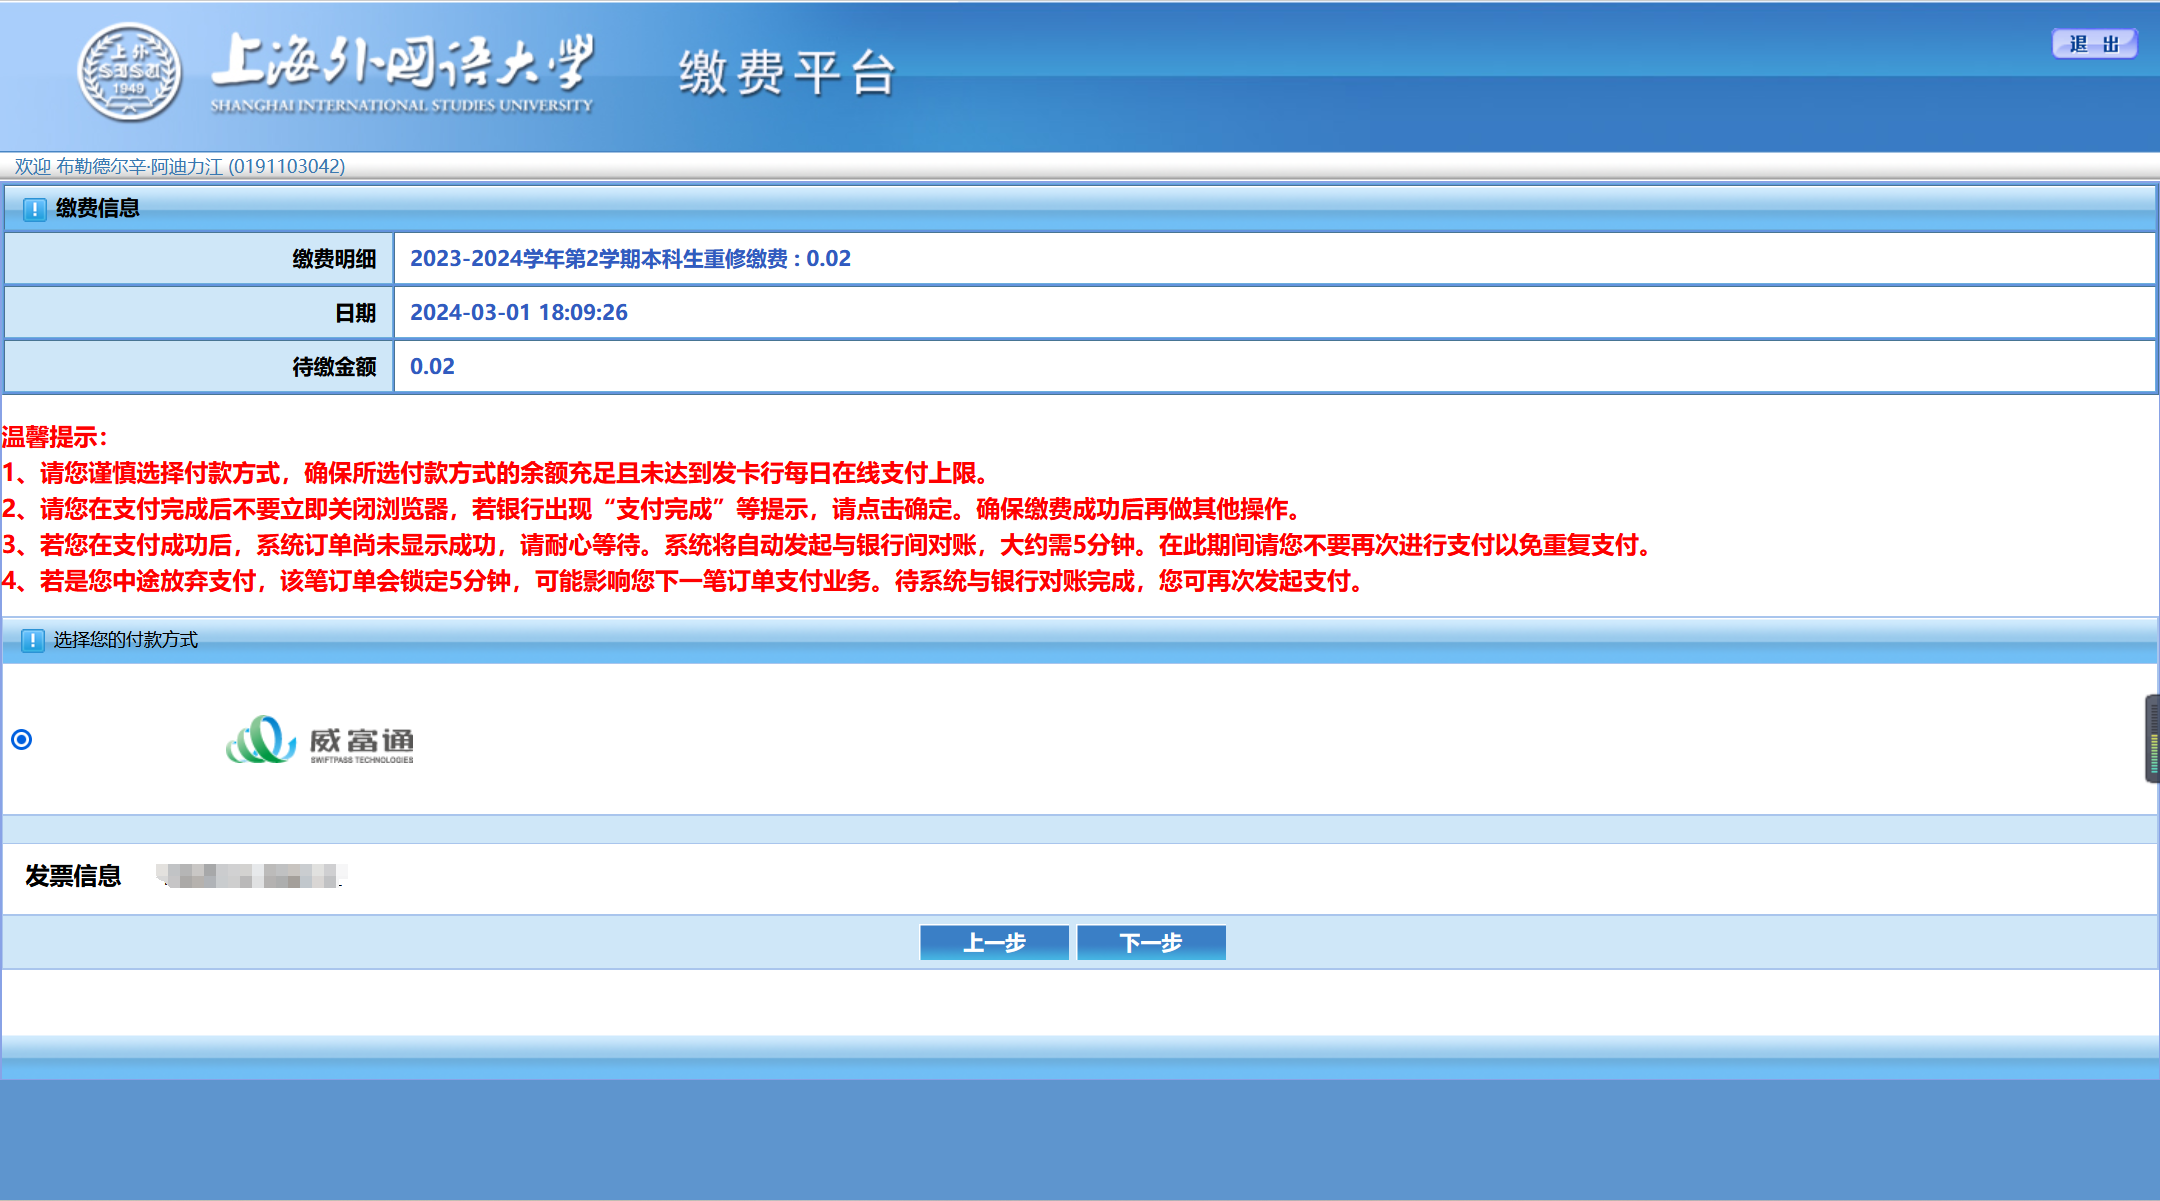Viewport: 2160px width, 1201px height.
Task: Select the 威富通 payment radio button
Action: (x=22, y=739)
